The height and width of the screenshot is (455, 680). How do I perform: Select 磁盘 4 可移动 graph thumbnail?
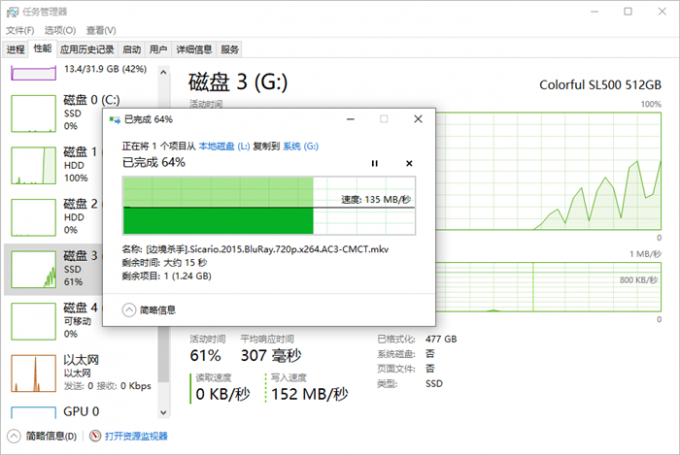click(x=33, y=321)
